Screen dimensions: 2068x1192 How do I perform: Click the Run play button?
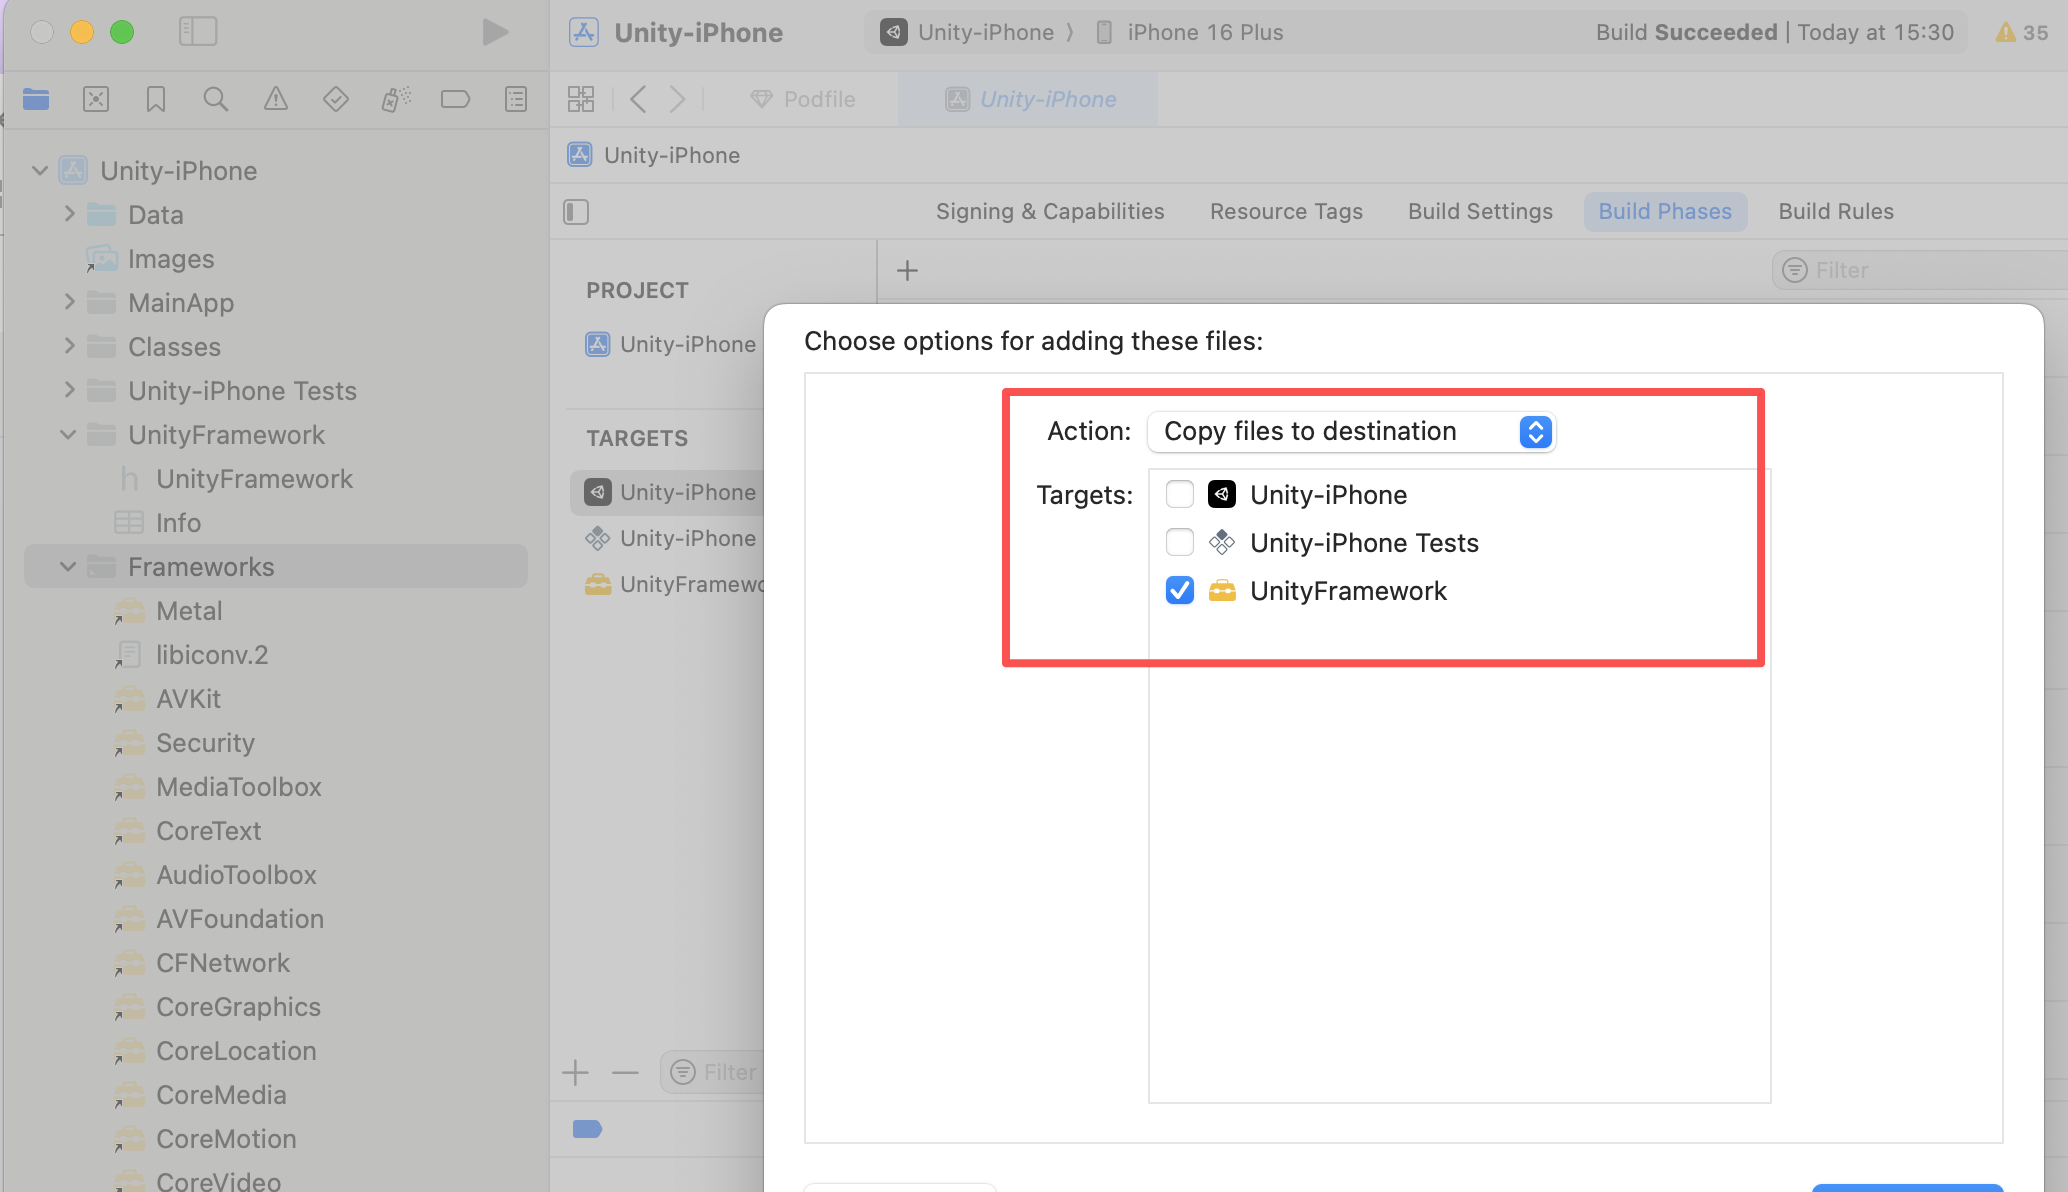pos(495,32)
